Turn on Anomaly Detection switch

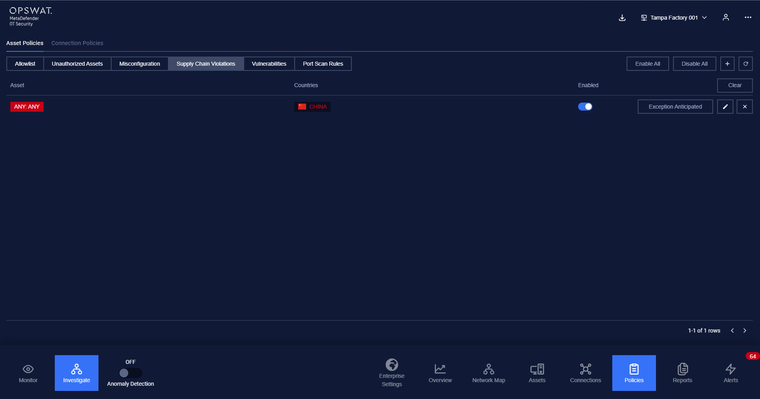[130, 373]
